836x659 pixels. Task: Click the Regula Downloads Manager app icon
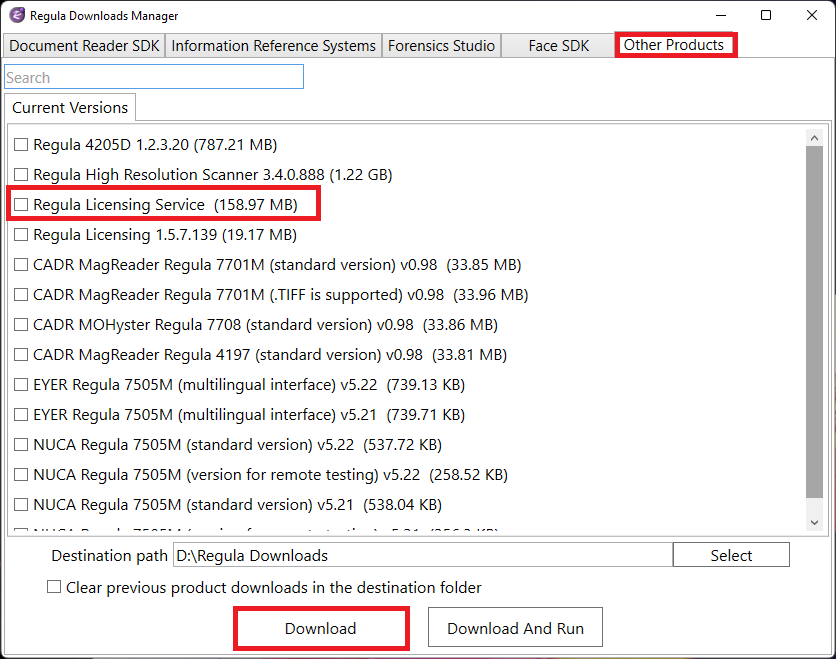click(17, 15)
